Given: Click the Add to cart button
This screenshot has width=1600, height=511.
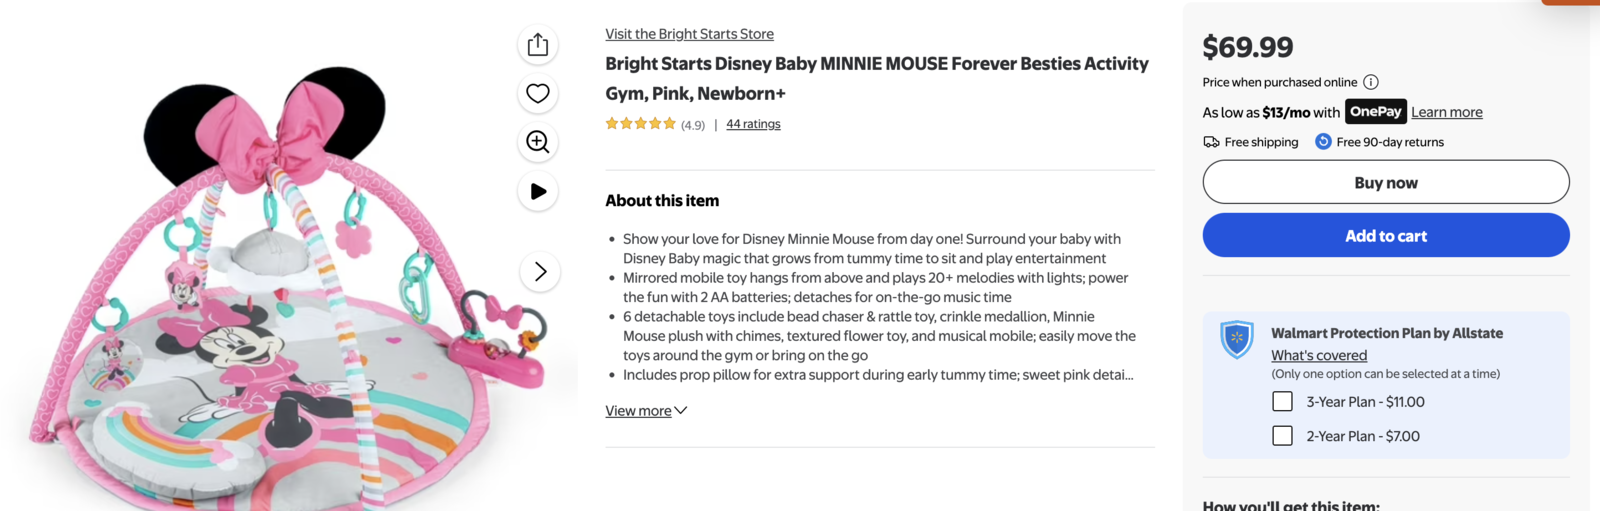Looking at the screenshot, I should click(1385, 236).
